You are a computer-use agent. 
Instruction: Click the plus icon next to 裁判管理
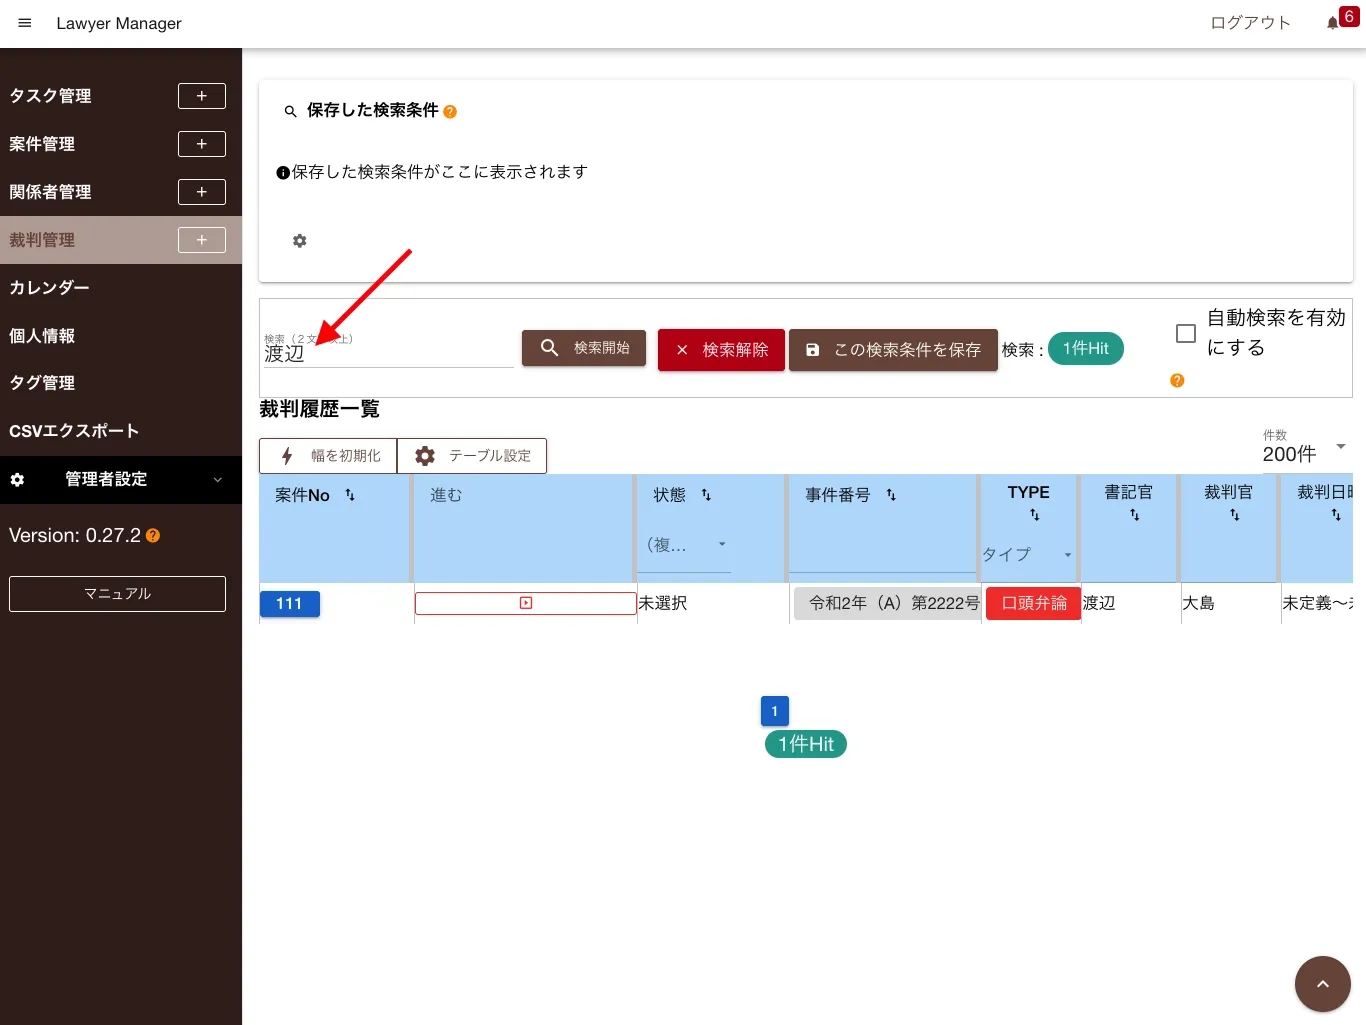click(x=202, y=240)
